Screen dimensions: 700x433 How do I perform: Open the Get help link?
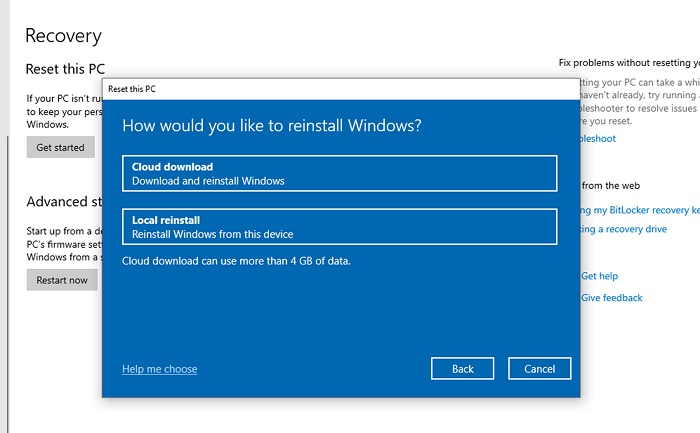(x=600, y=276)
